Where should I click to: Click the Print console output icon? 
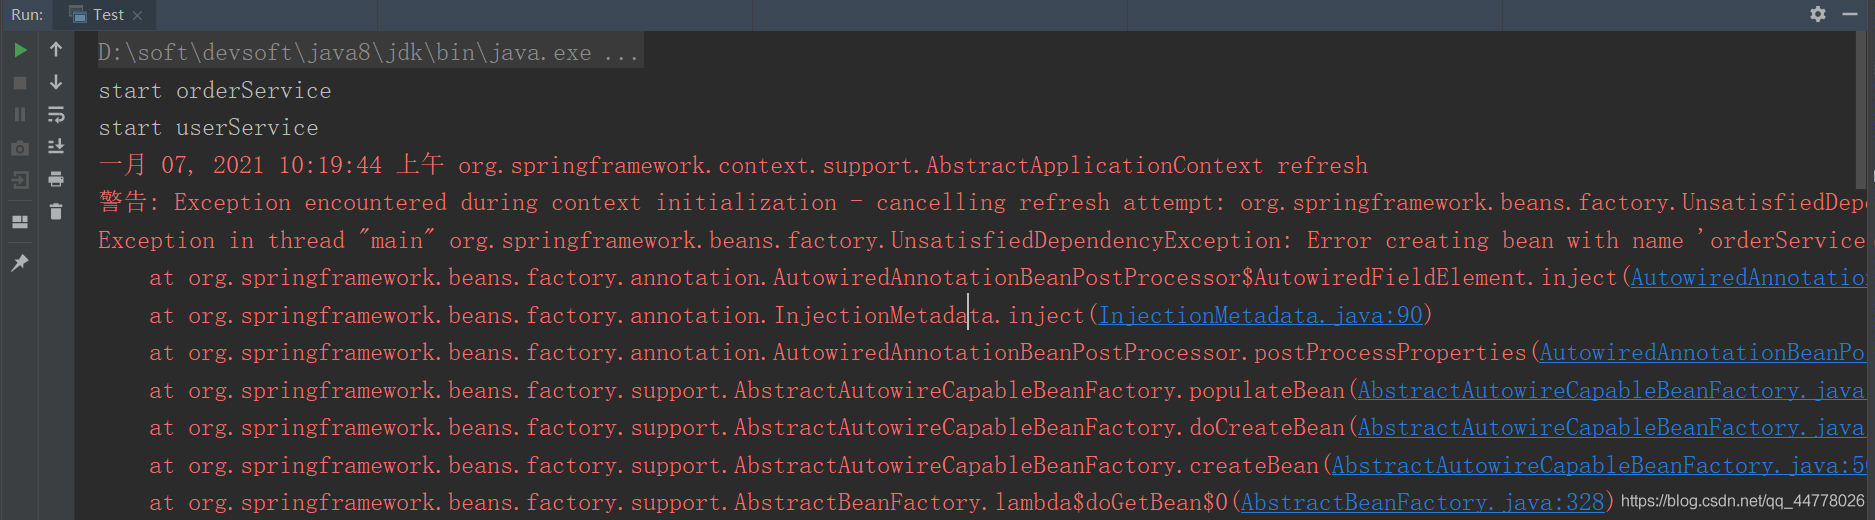56,179
